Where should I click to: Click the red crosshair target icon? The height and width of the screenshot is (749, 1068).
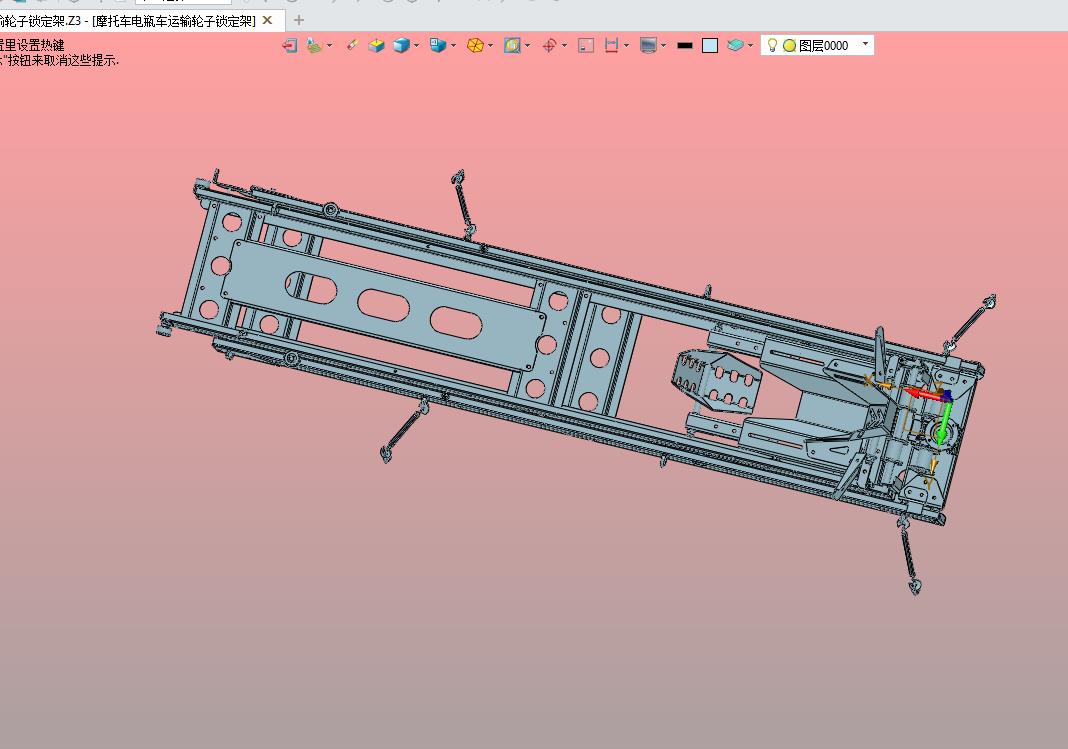tap(549, 46)
